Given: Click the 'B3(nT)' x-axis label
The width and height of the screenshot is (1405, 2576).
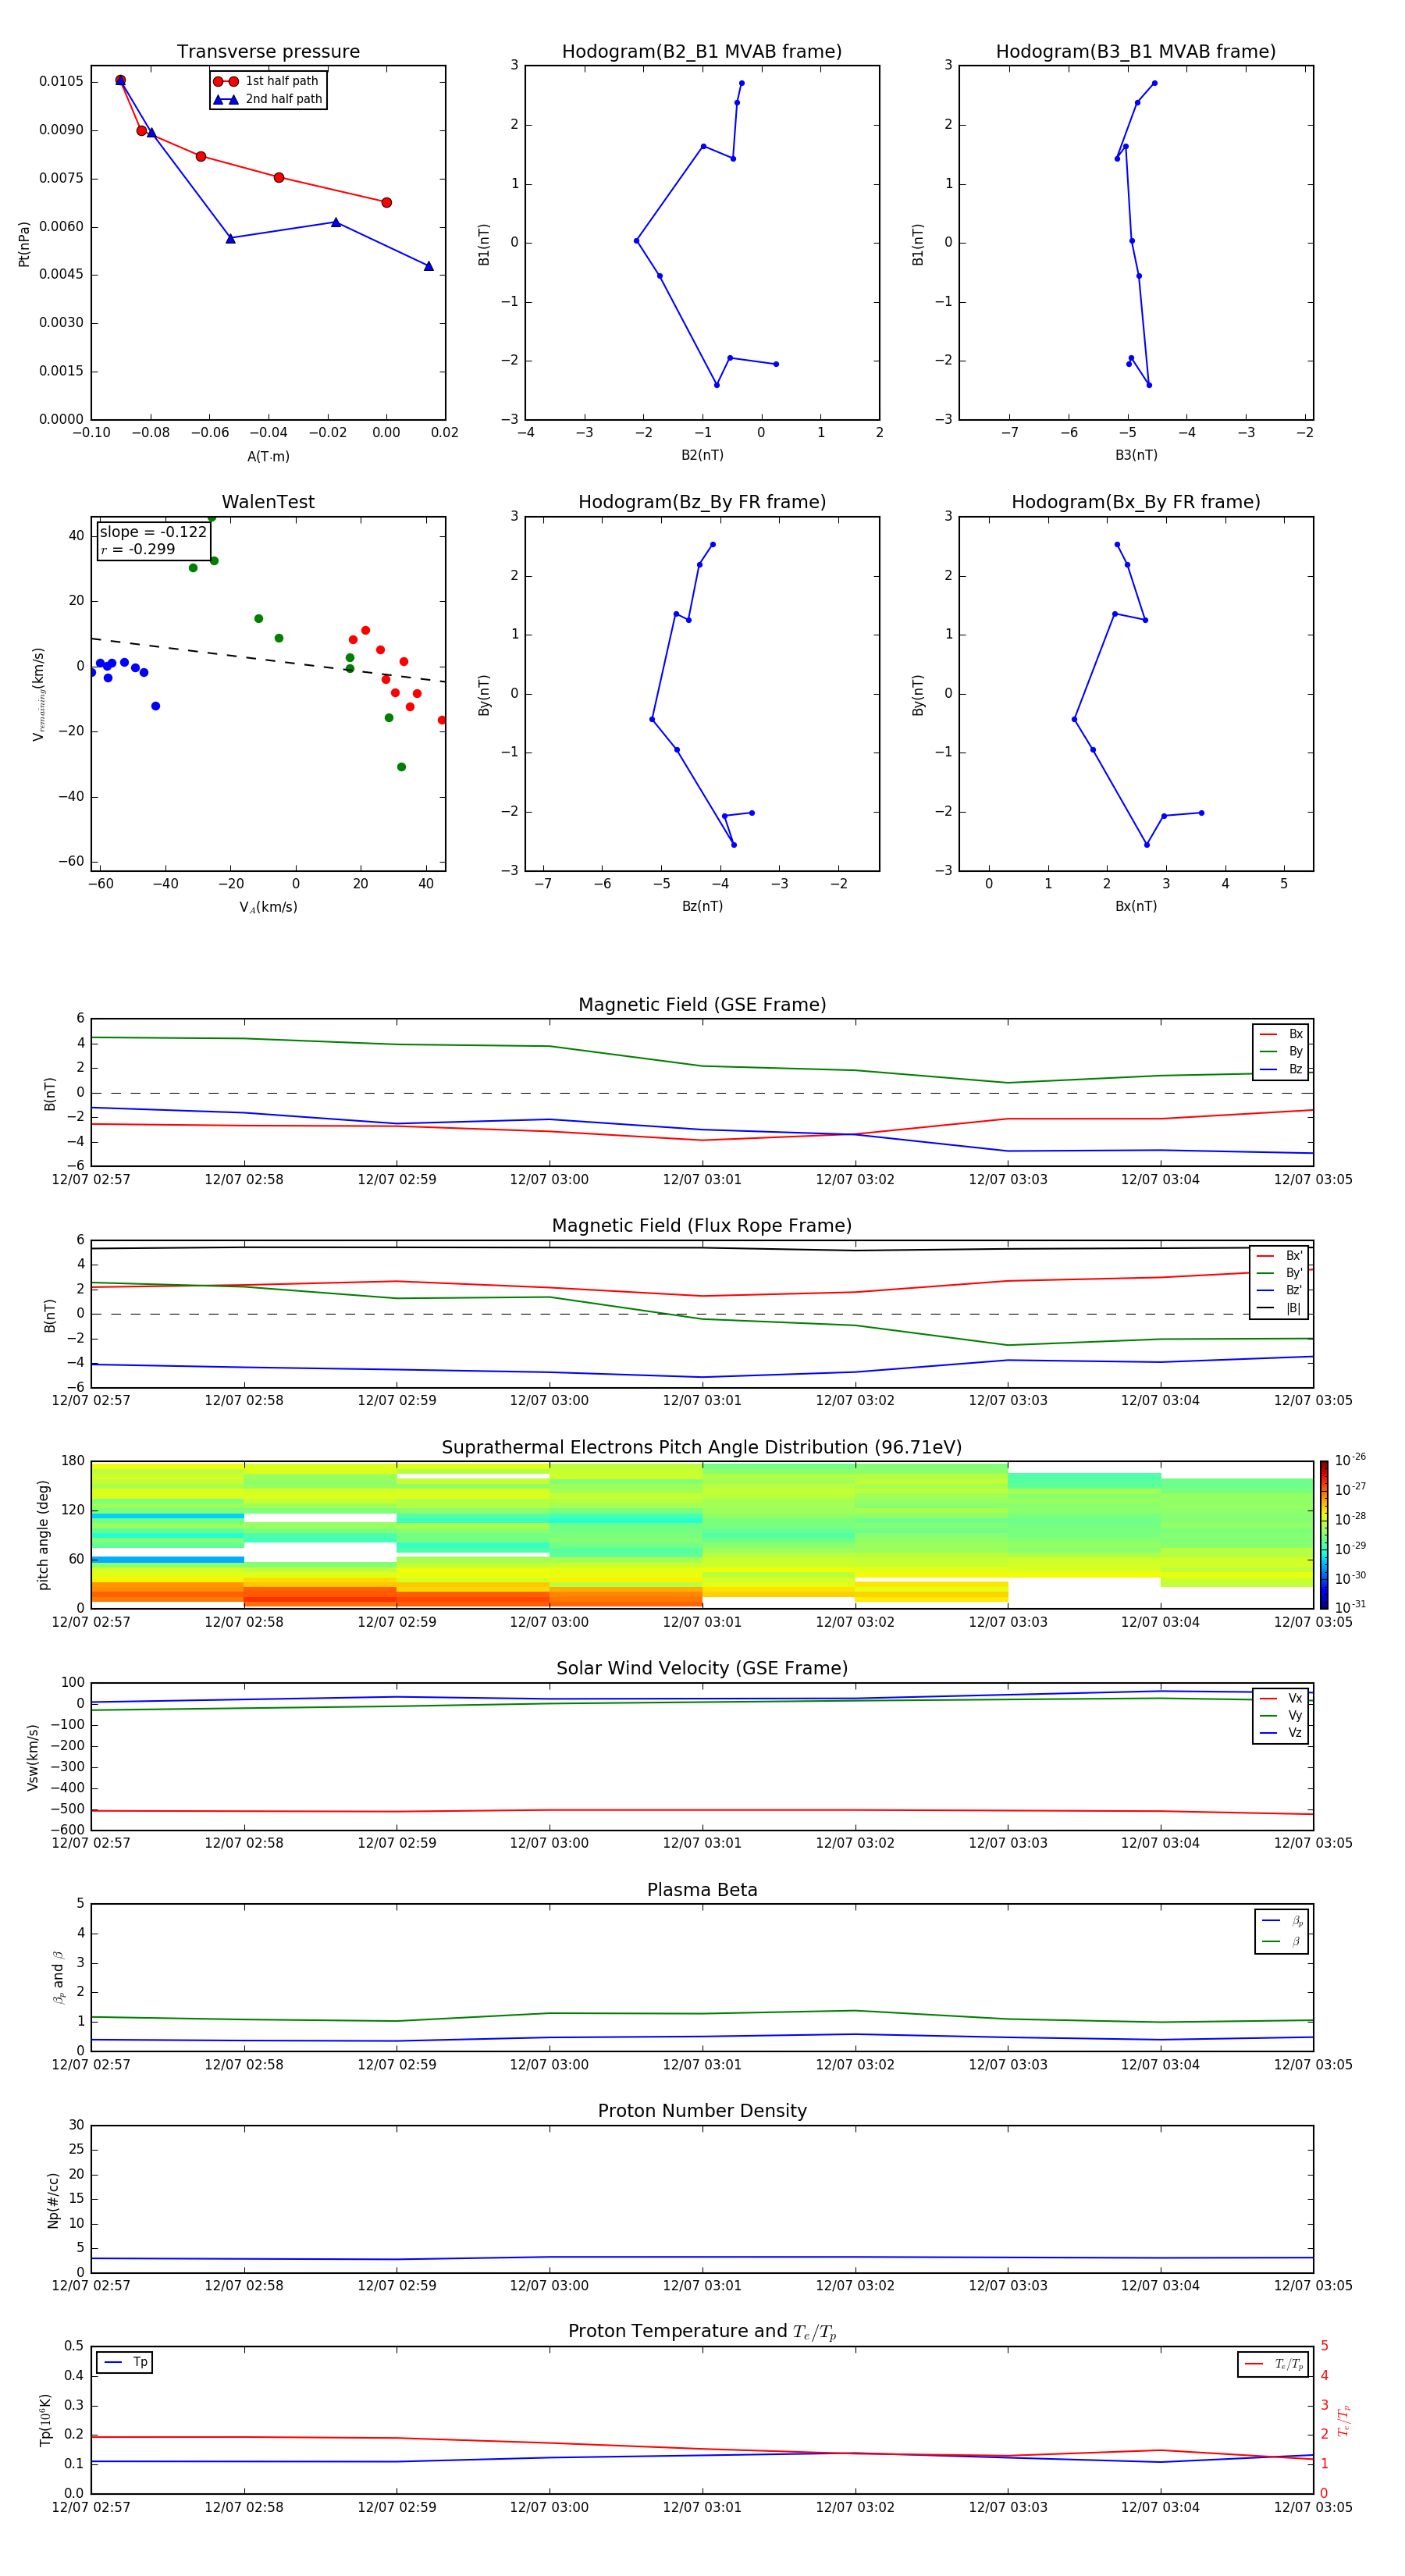Looking at the screenshot, I should tap(1136, 455).
